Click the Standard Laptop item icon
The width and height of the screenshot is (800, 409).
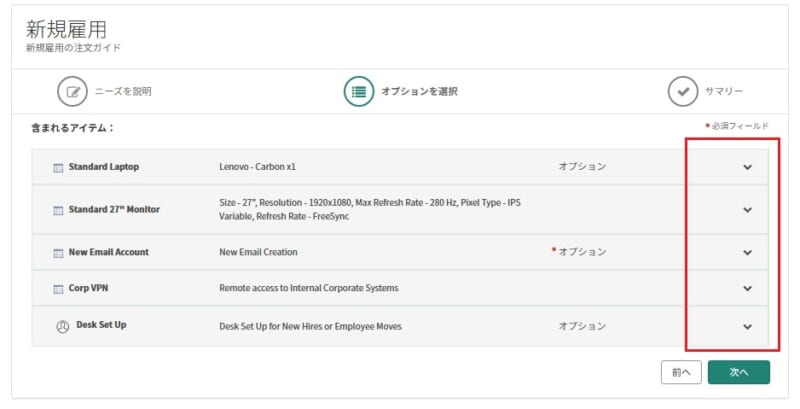click(x=58, y=167)
